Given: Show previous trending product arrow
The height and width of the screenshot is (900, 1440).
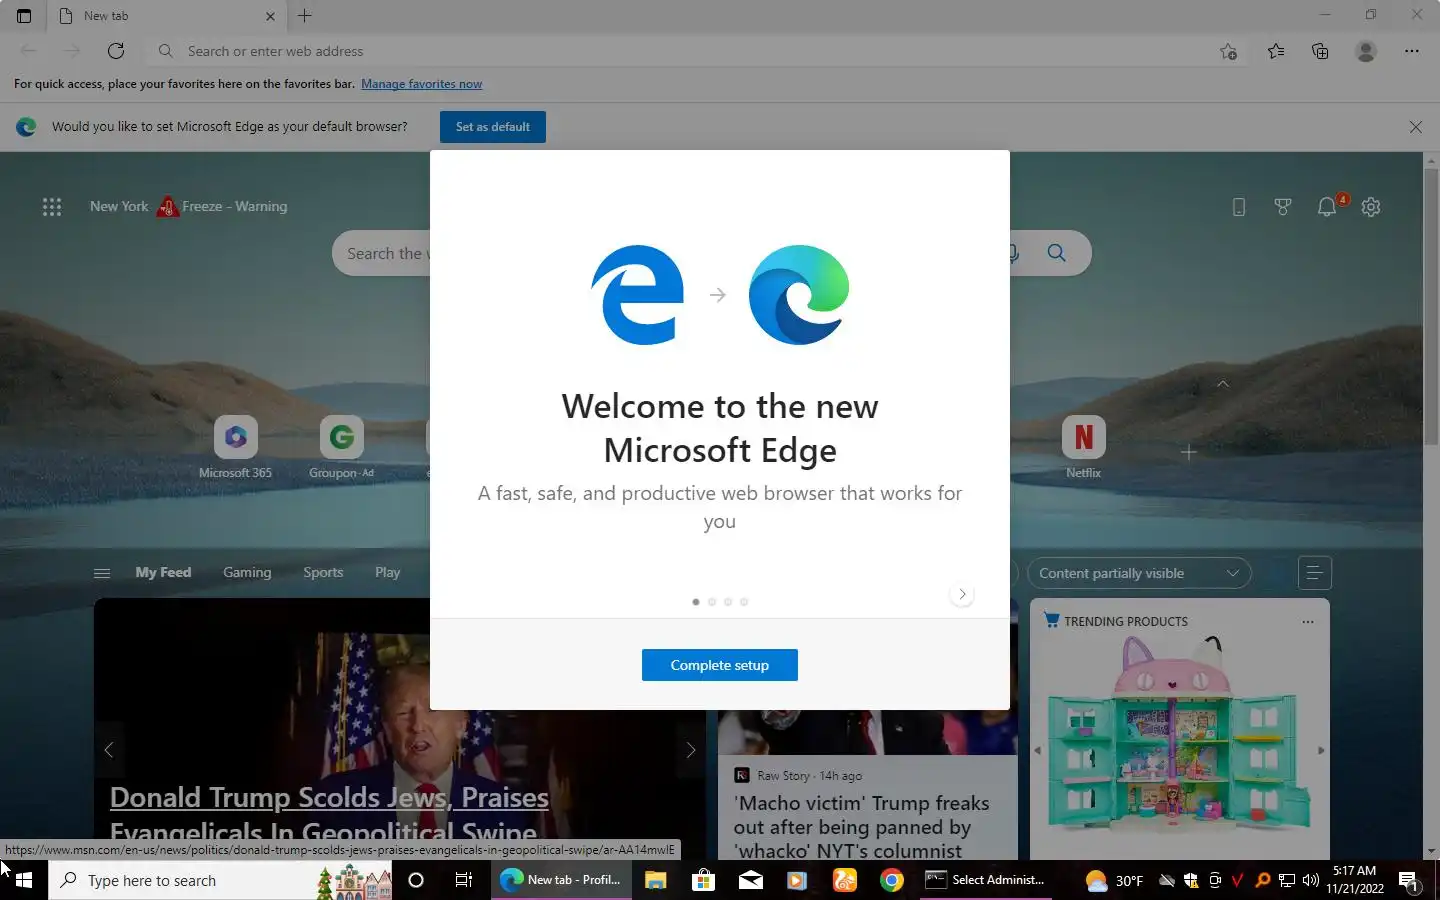Looking at the screenshot, I should pos(1037,750).
